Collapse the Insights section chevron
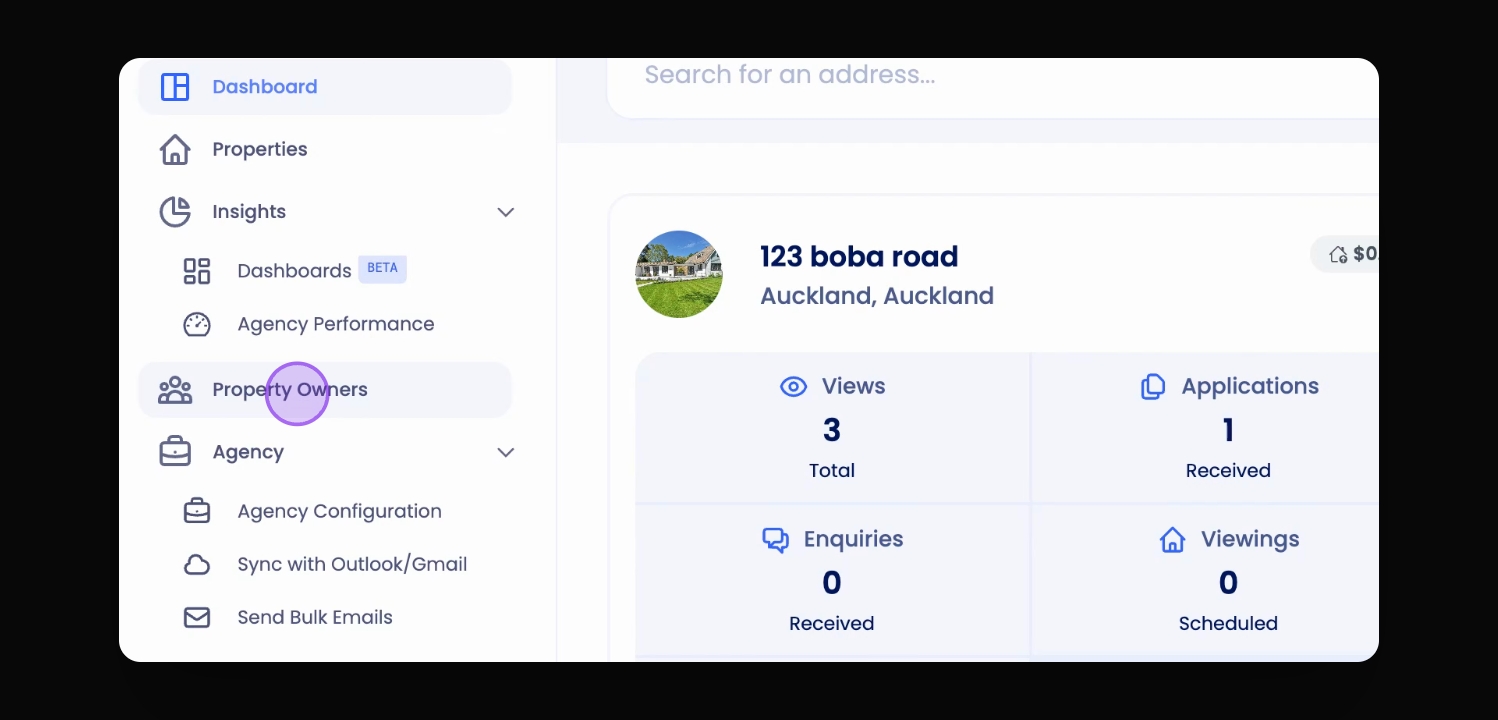 coord(506,212)
